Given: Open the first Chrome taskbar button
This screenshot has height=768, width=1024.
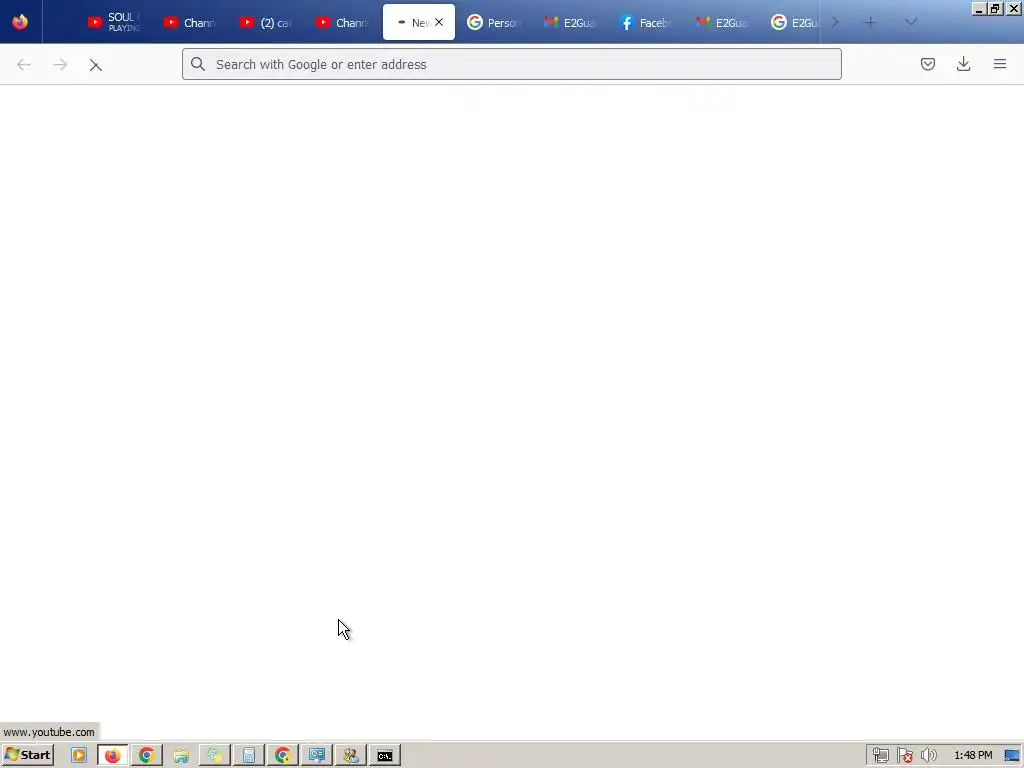Looking at the screenshot, I should click(147, 755).
